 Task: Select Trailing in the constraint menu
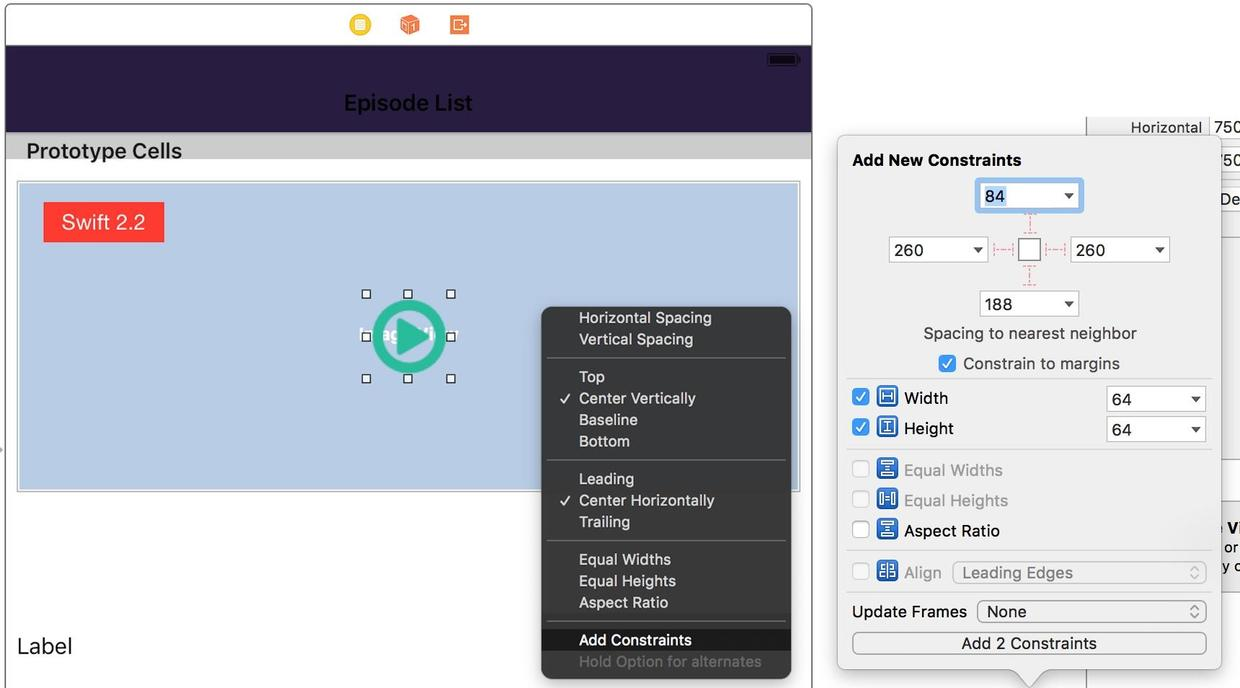(604, 522)
